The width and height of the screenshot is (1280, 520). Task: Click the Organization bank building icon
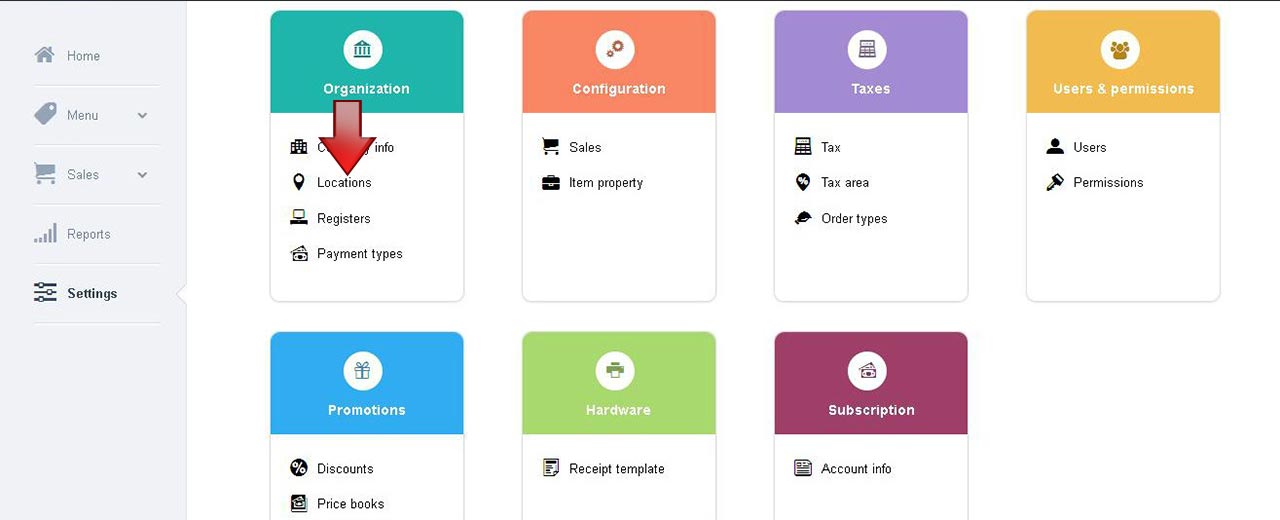coord(362,48)
